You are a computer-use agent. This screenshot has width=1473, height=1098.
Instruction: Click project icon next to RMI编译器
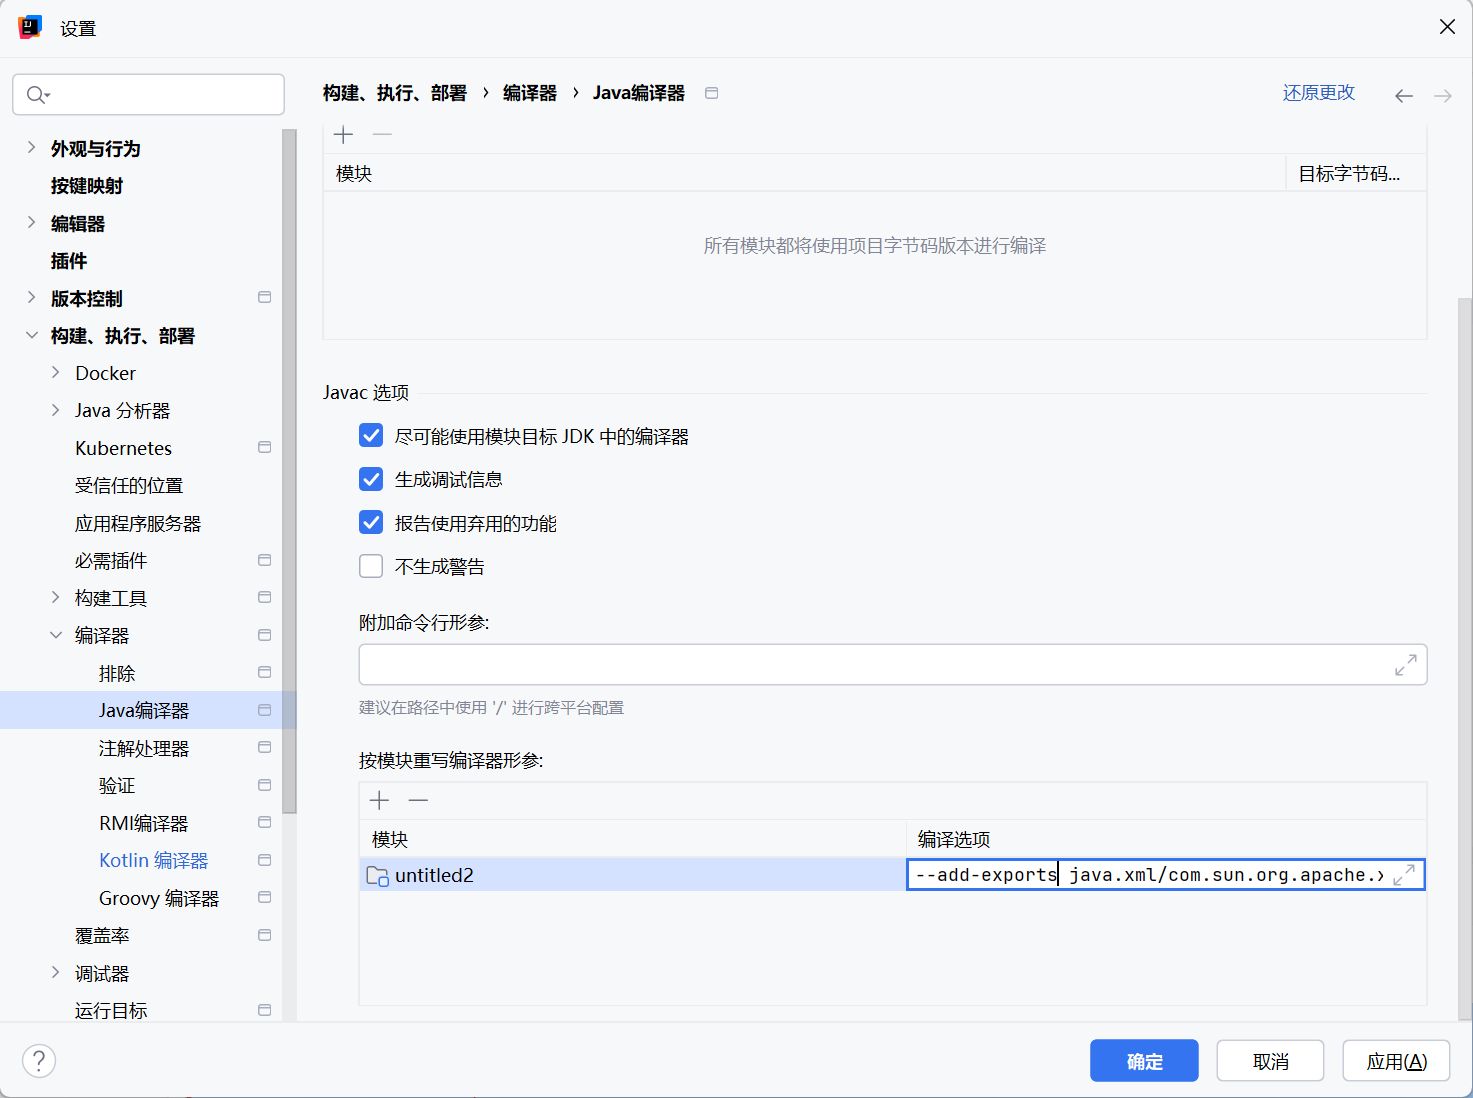(x=265, y=822)
